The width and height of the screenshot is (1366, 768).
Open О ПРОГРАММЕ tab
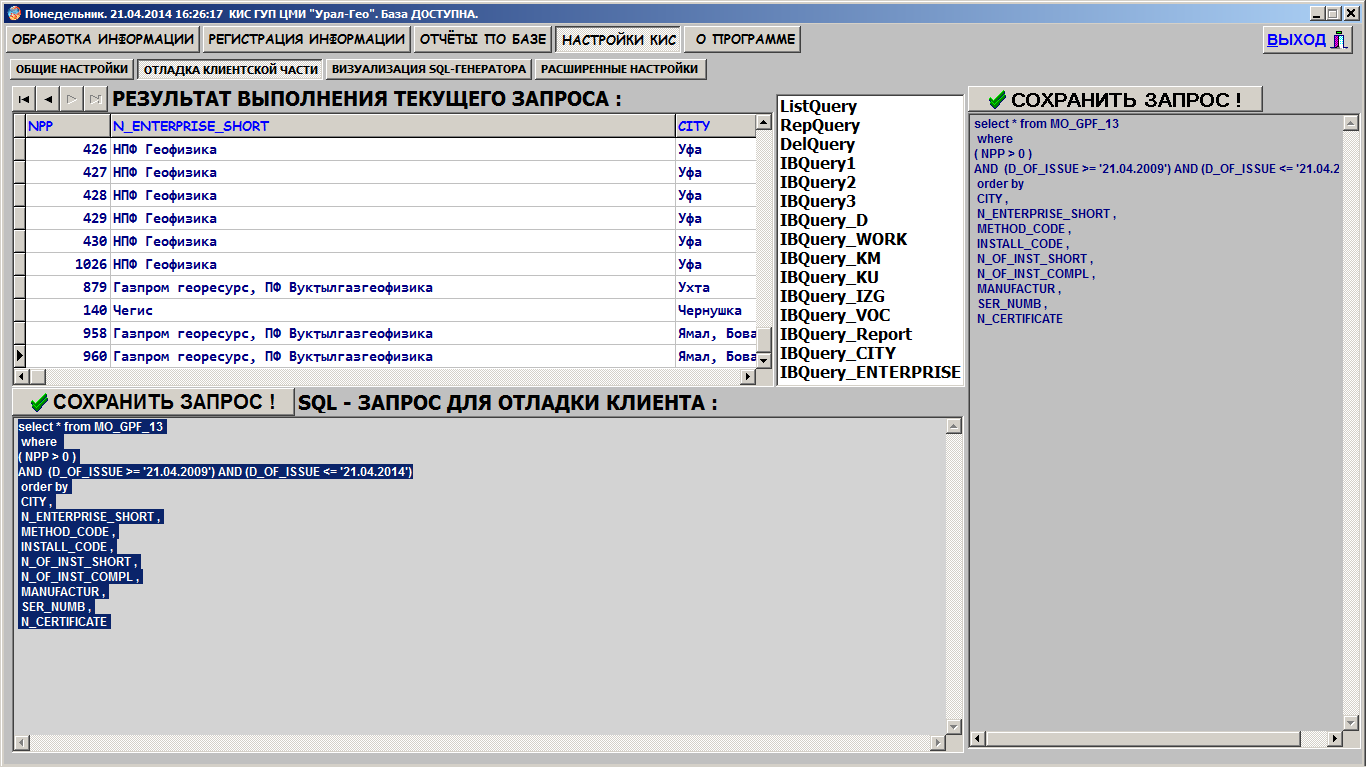pos(744,39)
